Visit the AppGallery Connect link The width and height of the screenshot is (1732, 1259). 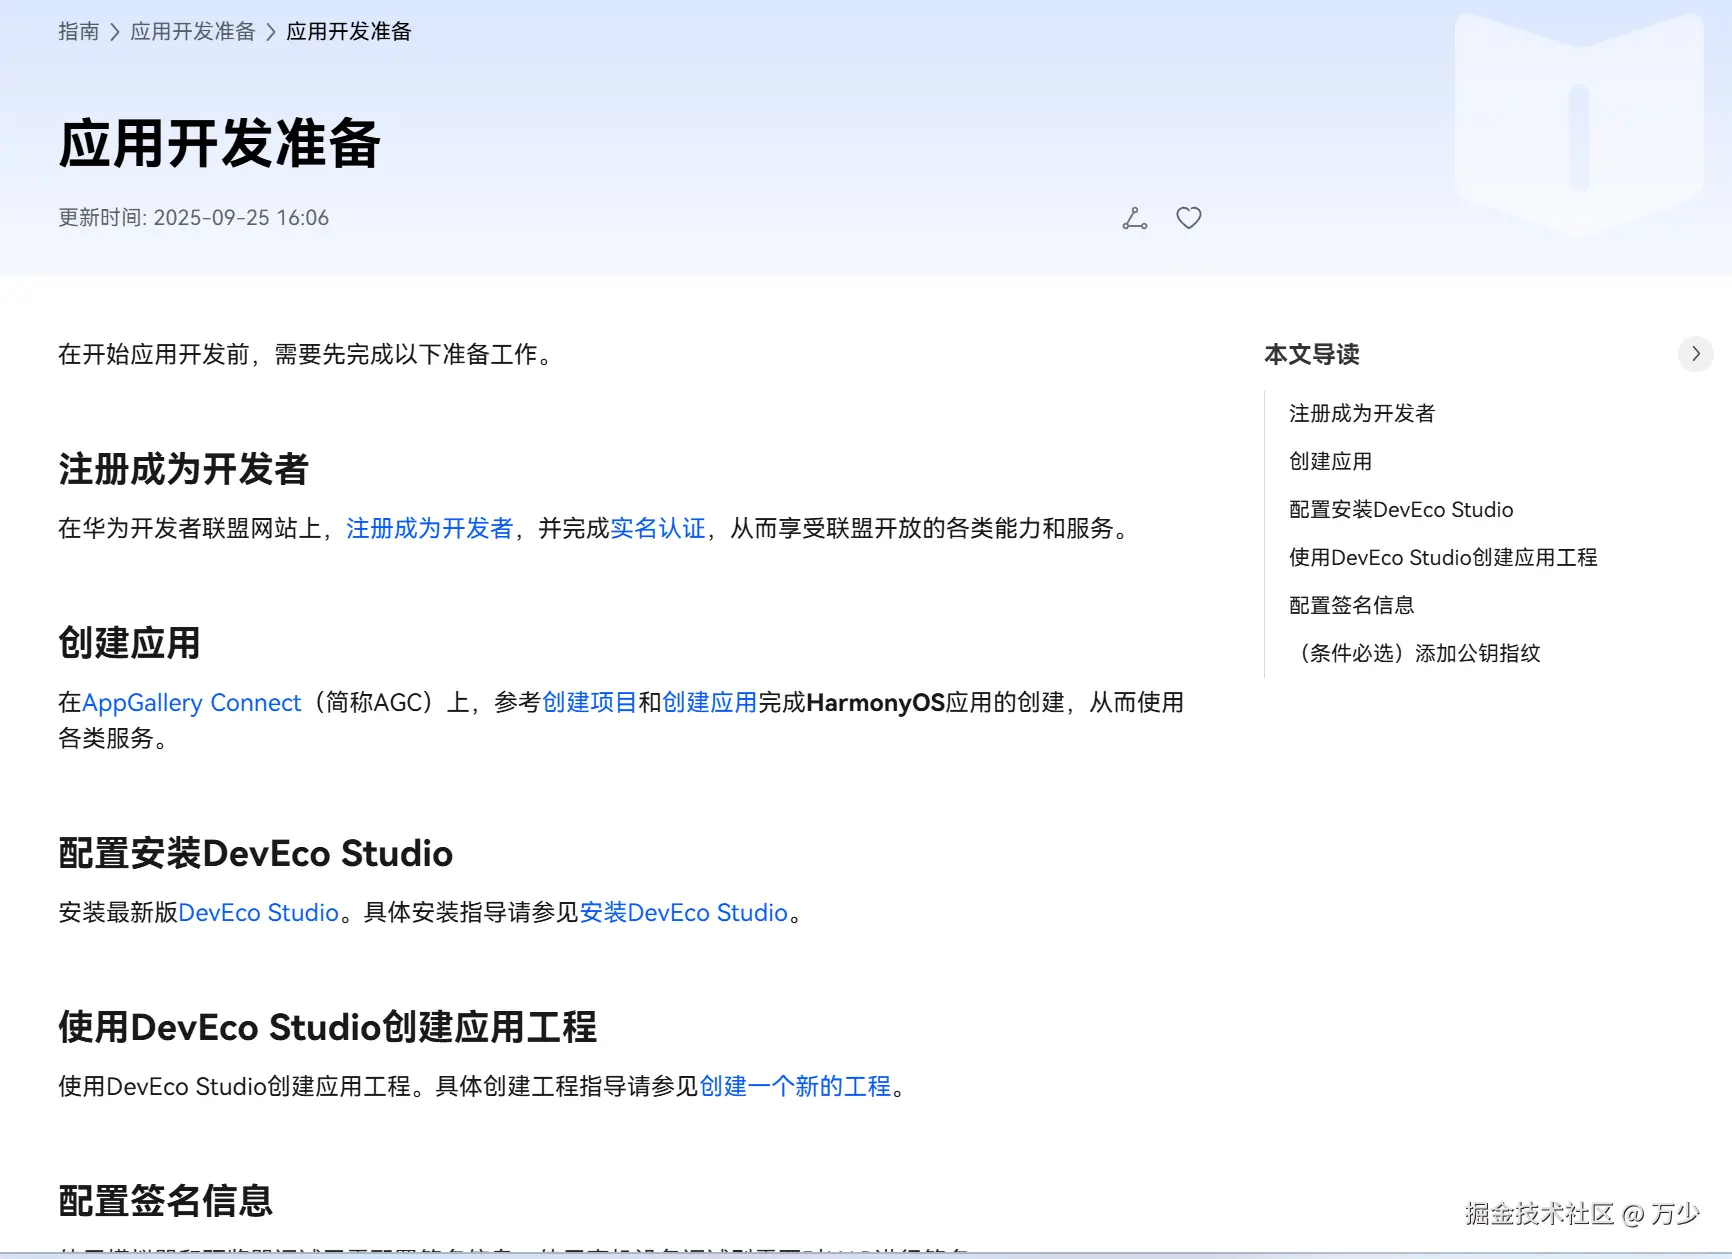point(191,702)
